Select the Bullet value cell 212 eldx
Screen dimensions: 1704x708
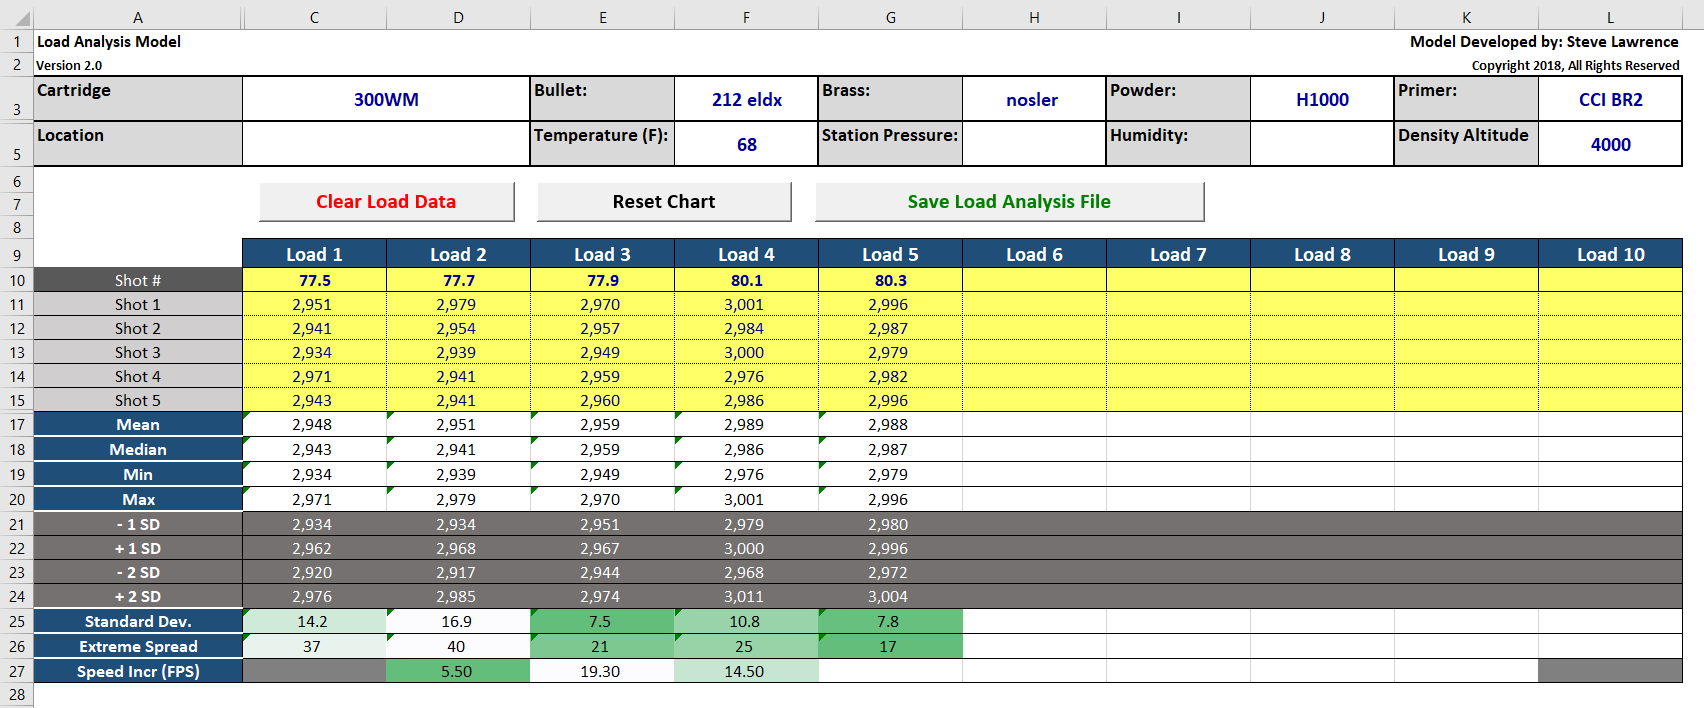click(x=746, y=99)
